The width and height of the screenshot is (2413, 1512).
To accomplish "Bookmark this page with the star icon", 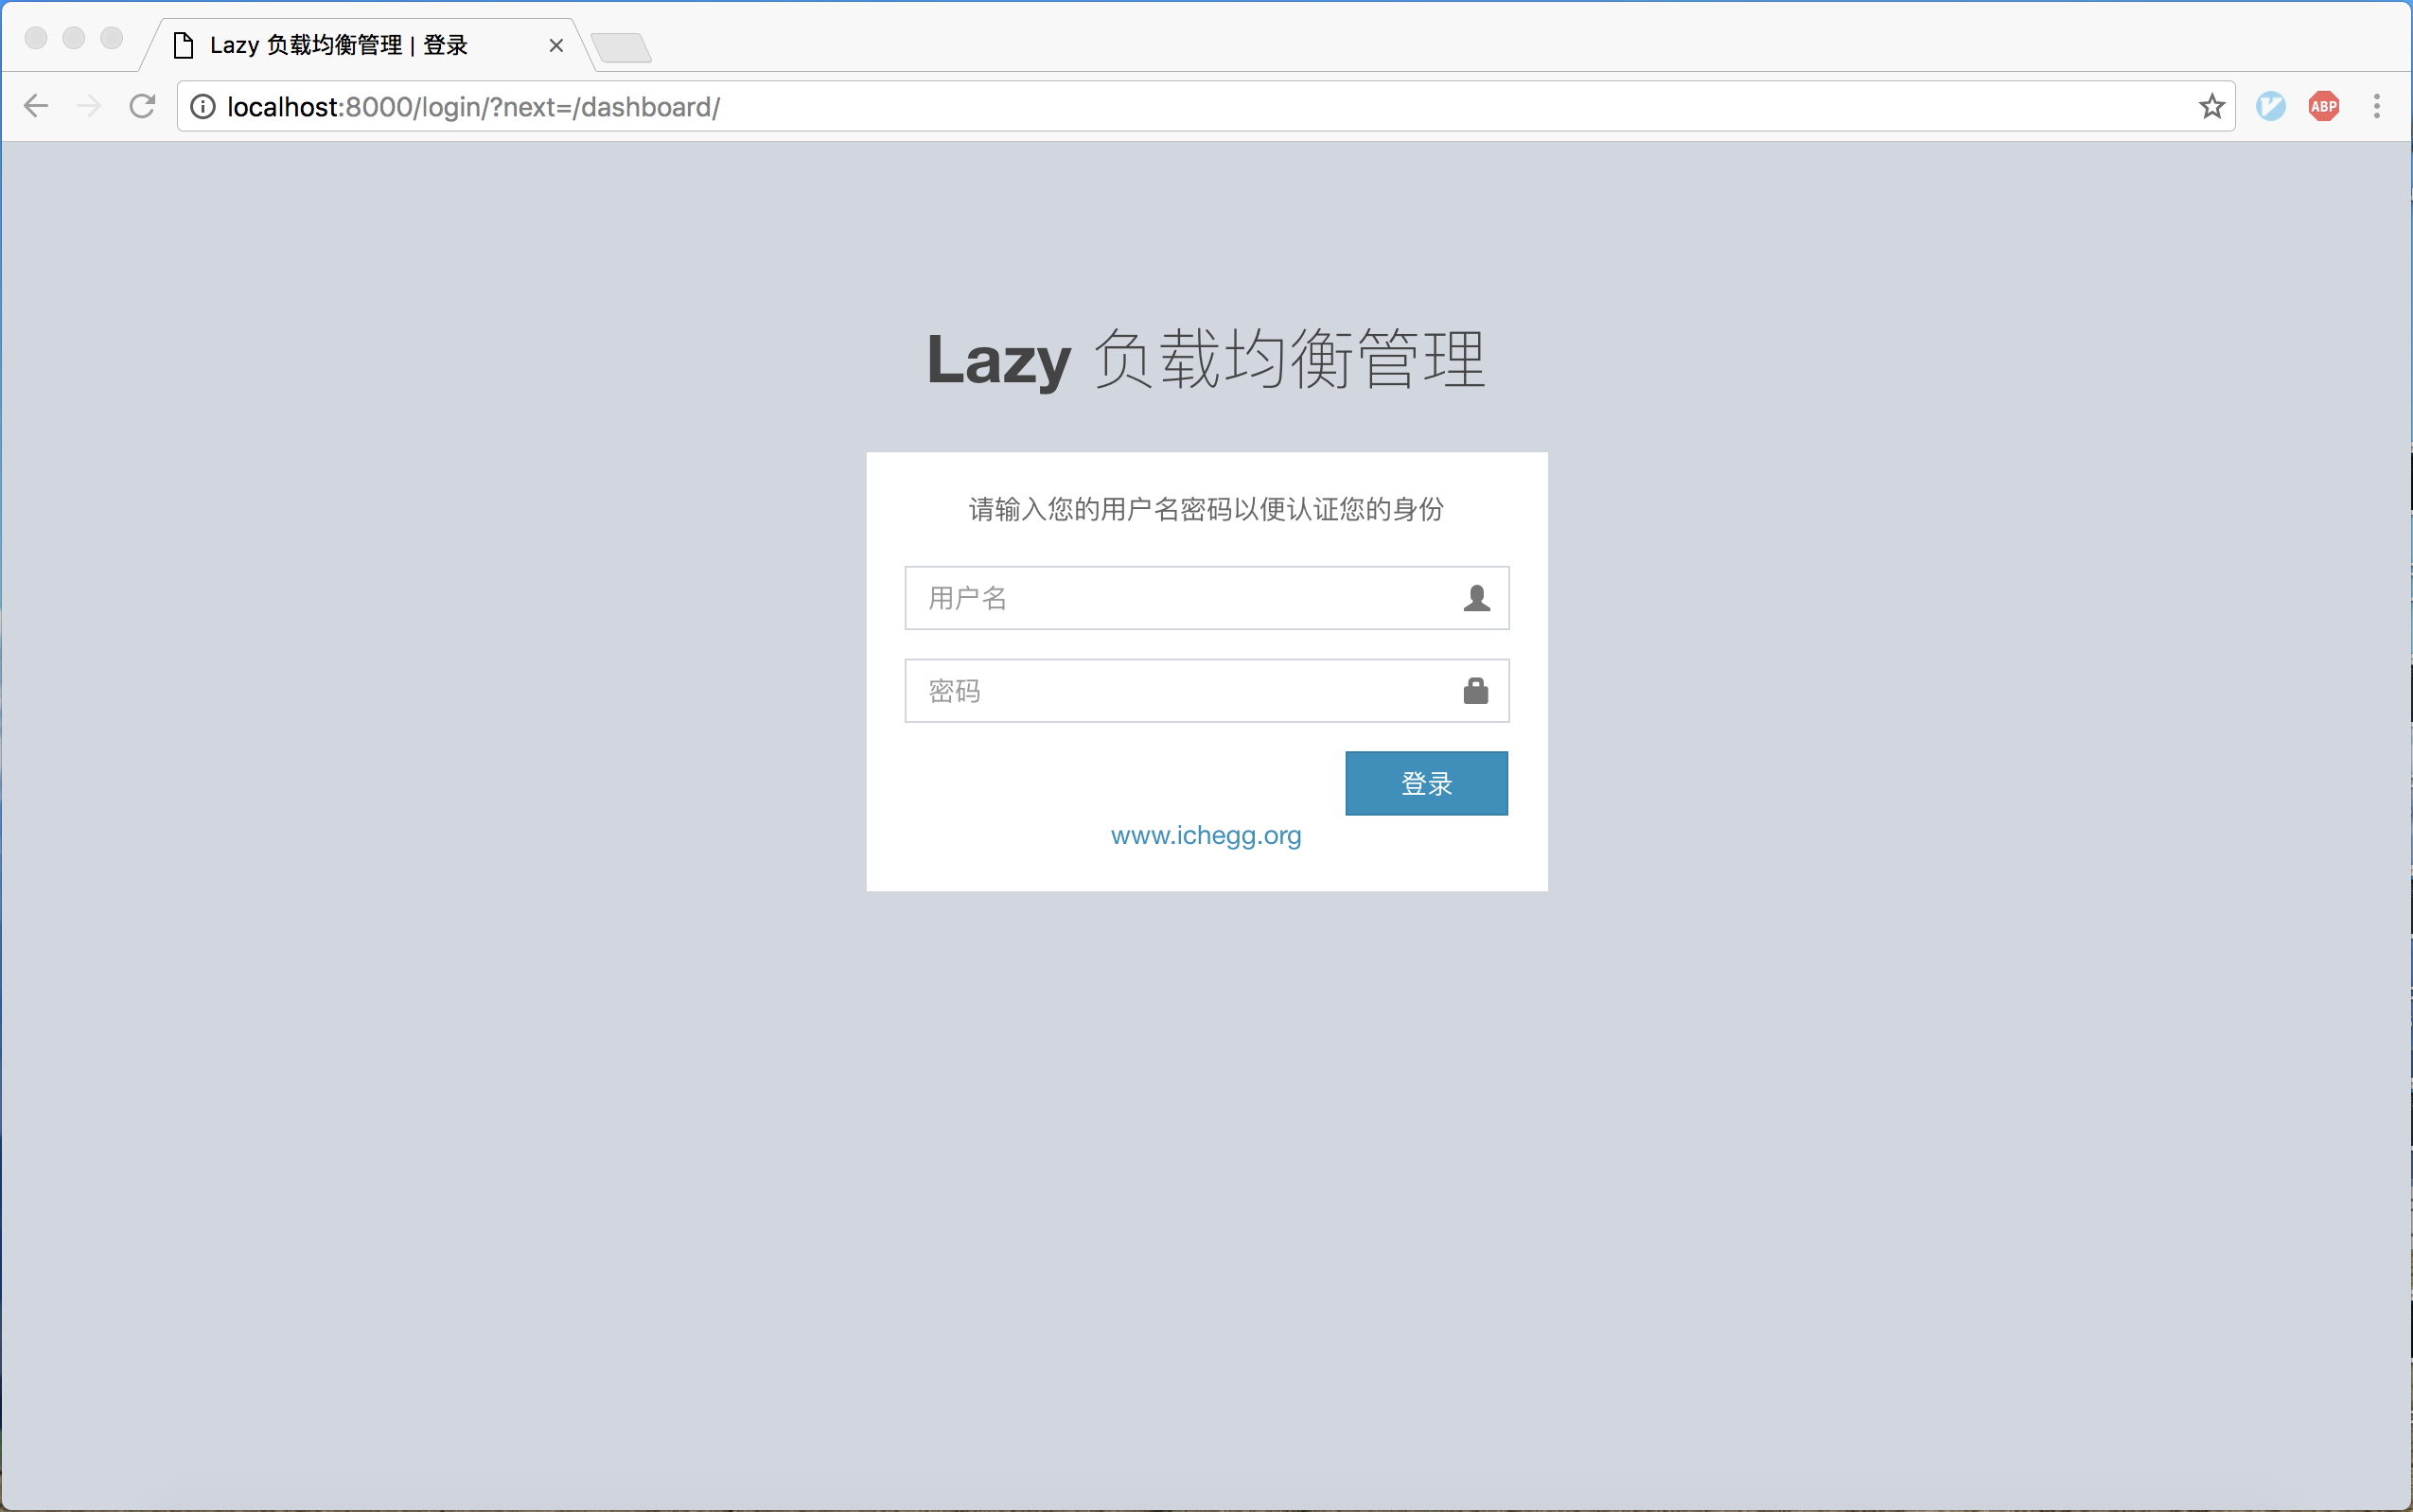I will [x=2211, y=106].
